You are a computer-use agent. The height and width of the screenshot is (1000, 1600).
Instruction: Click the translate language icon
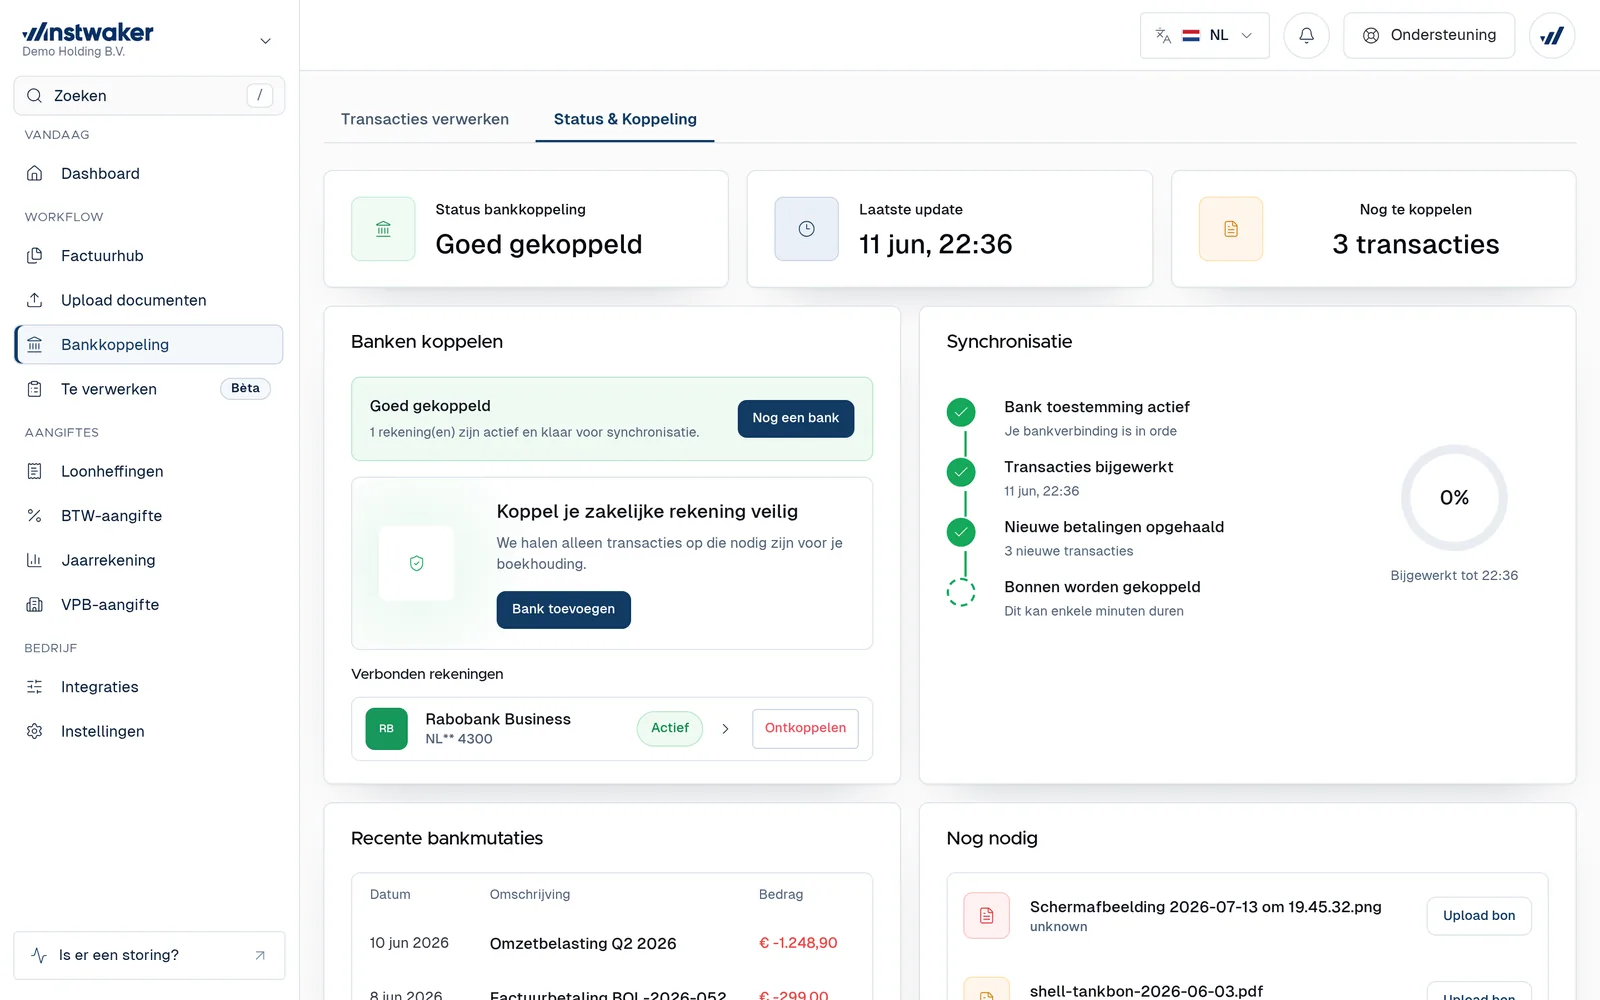[1163, 35]
